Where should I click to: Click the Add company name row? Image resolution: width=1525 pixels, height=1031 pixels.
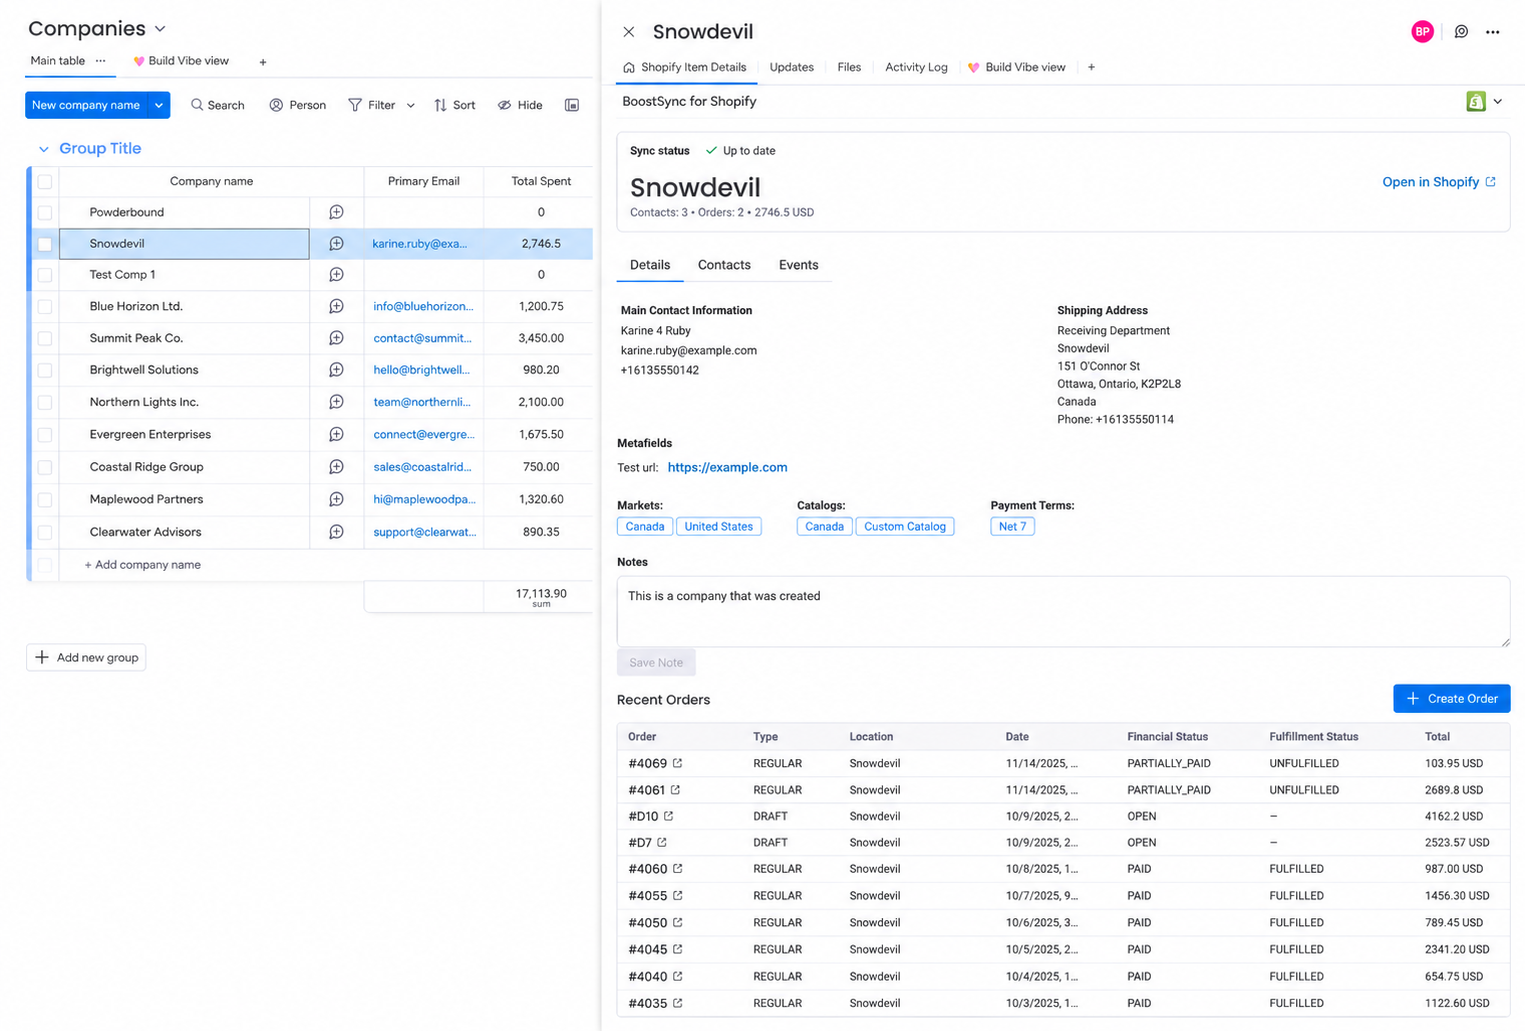[x=142, y=565]
